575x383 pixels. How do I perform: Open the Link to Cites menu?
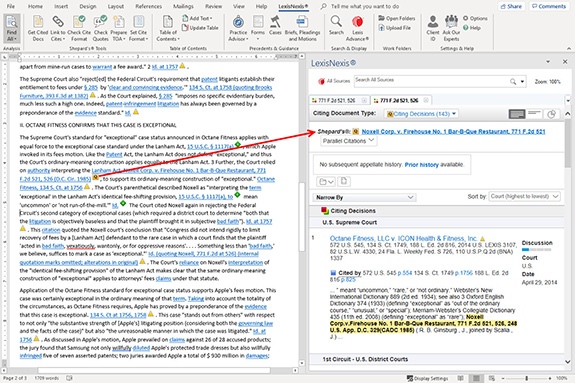click(58, 28)
